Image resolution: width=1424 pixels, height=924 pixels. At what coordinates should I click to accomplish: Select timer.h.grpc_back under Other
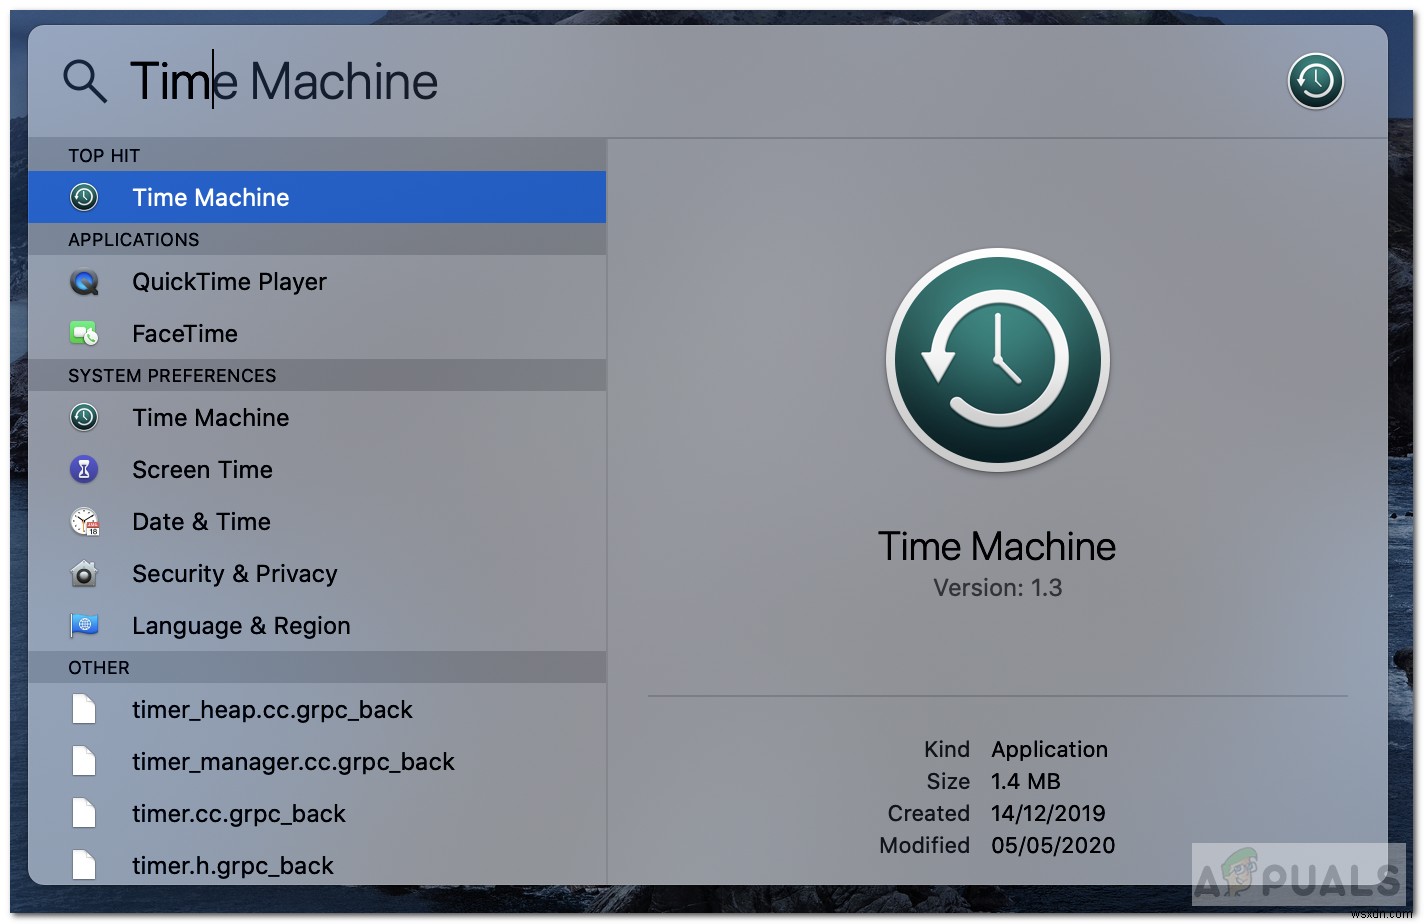pyautogui.click(x=233, y=865)
